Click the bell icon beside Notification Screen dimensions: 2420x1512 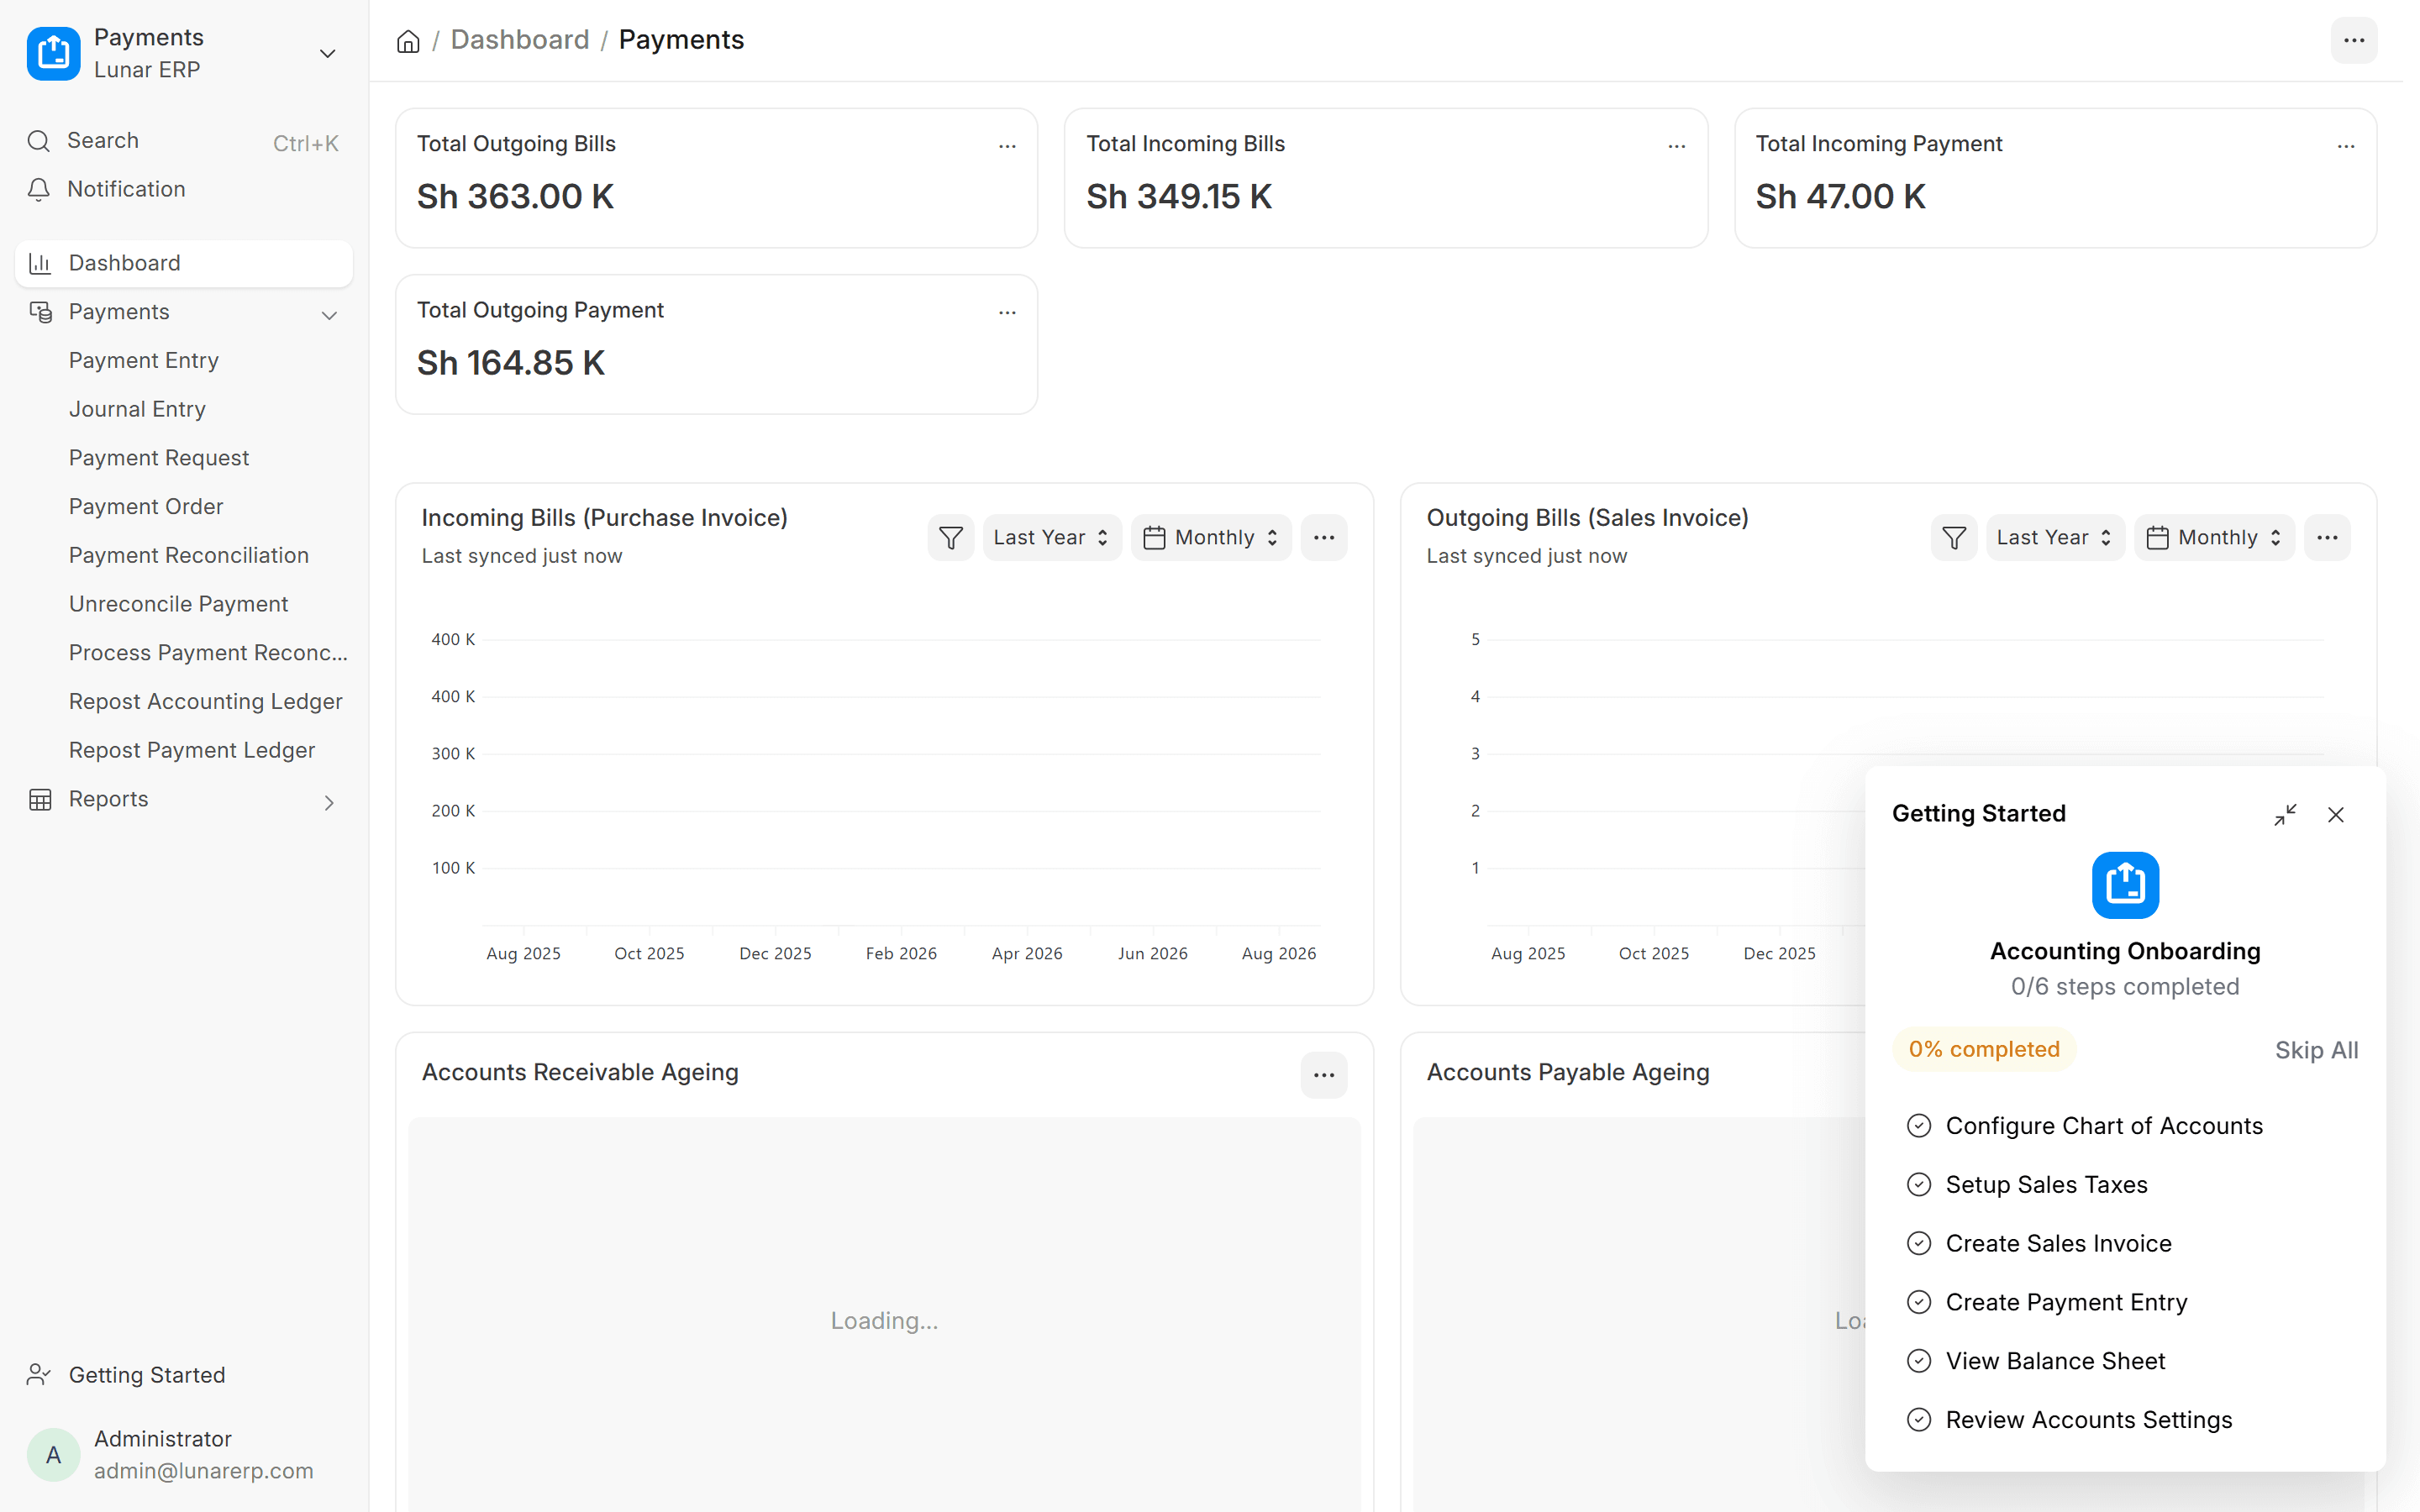39,189
